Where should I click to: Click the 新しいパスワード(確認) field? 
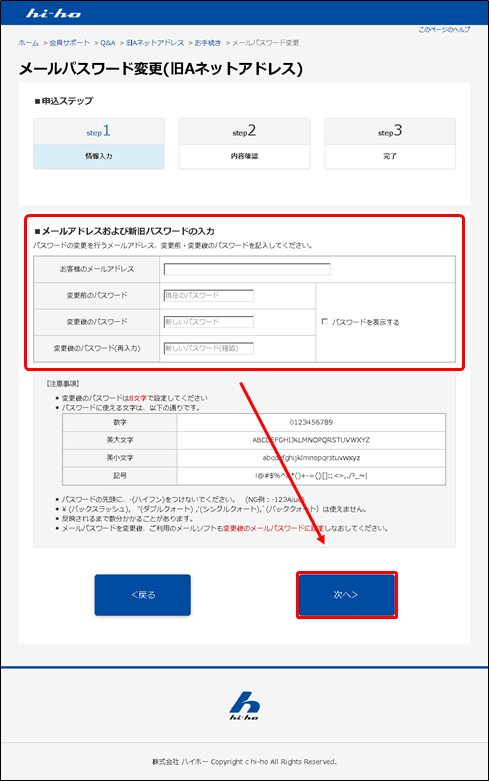[x=209, y=348]
